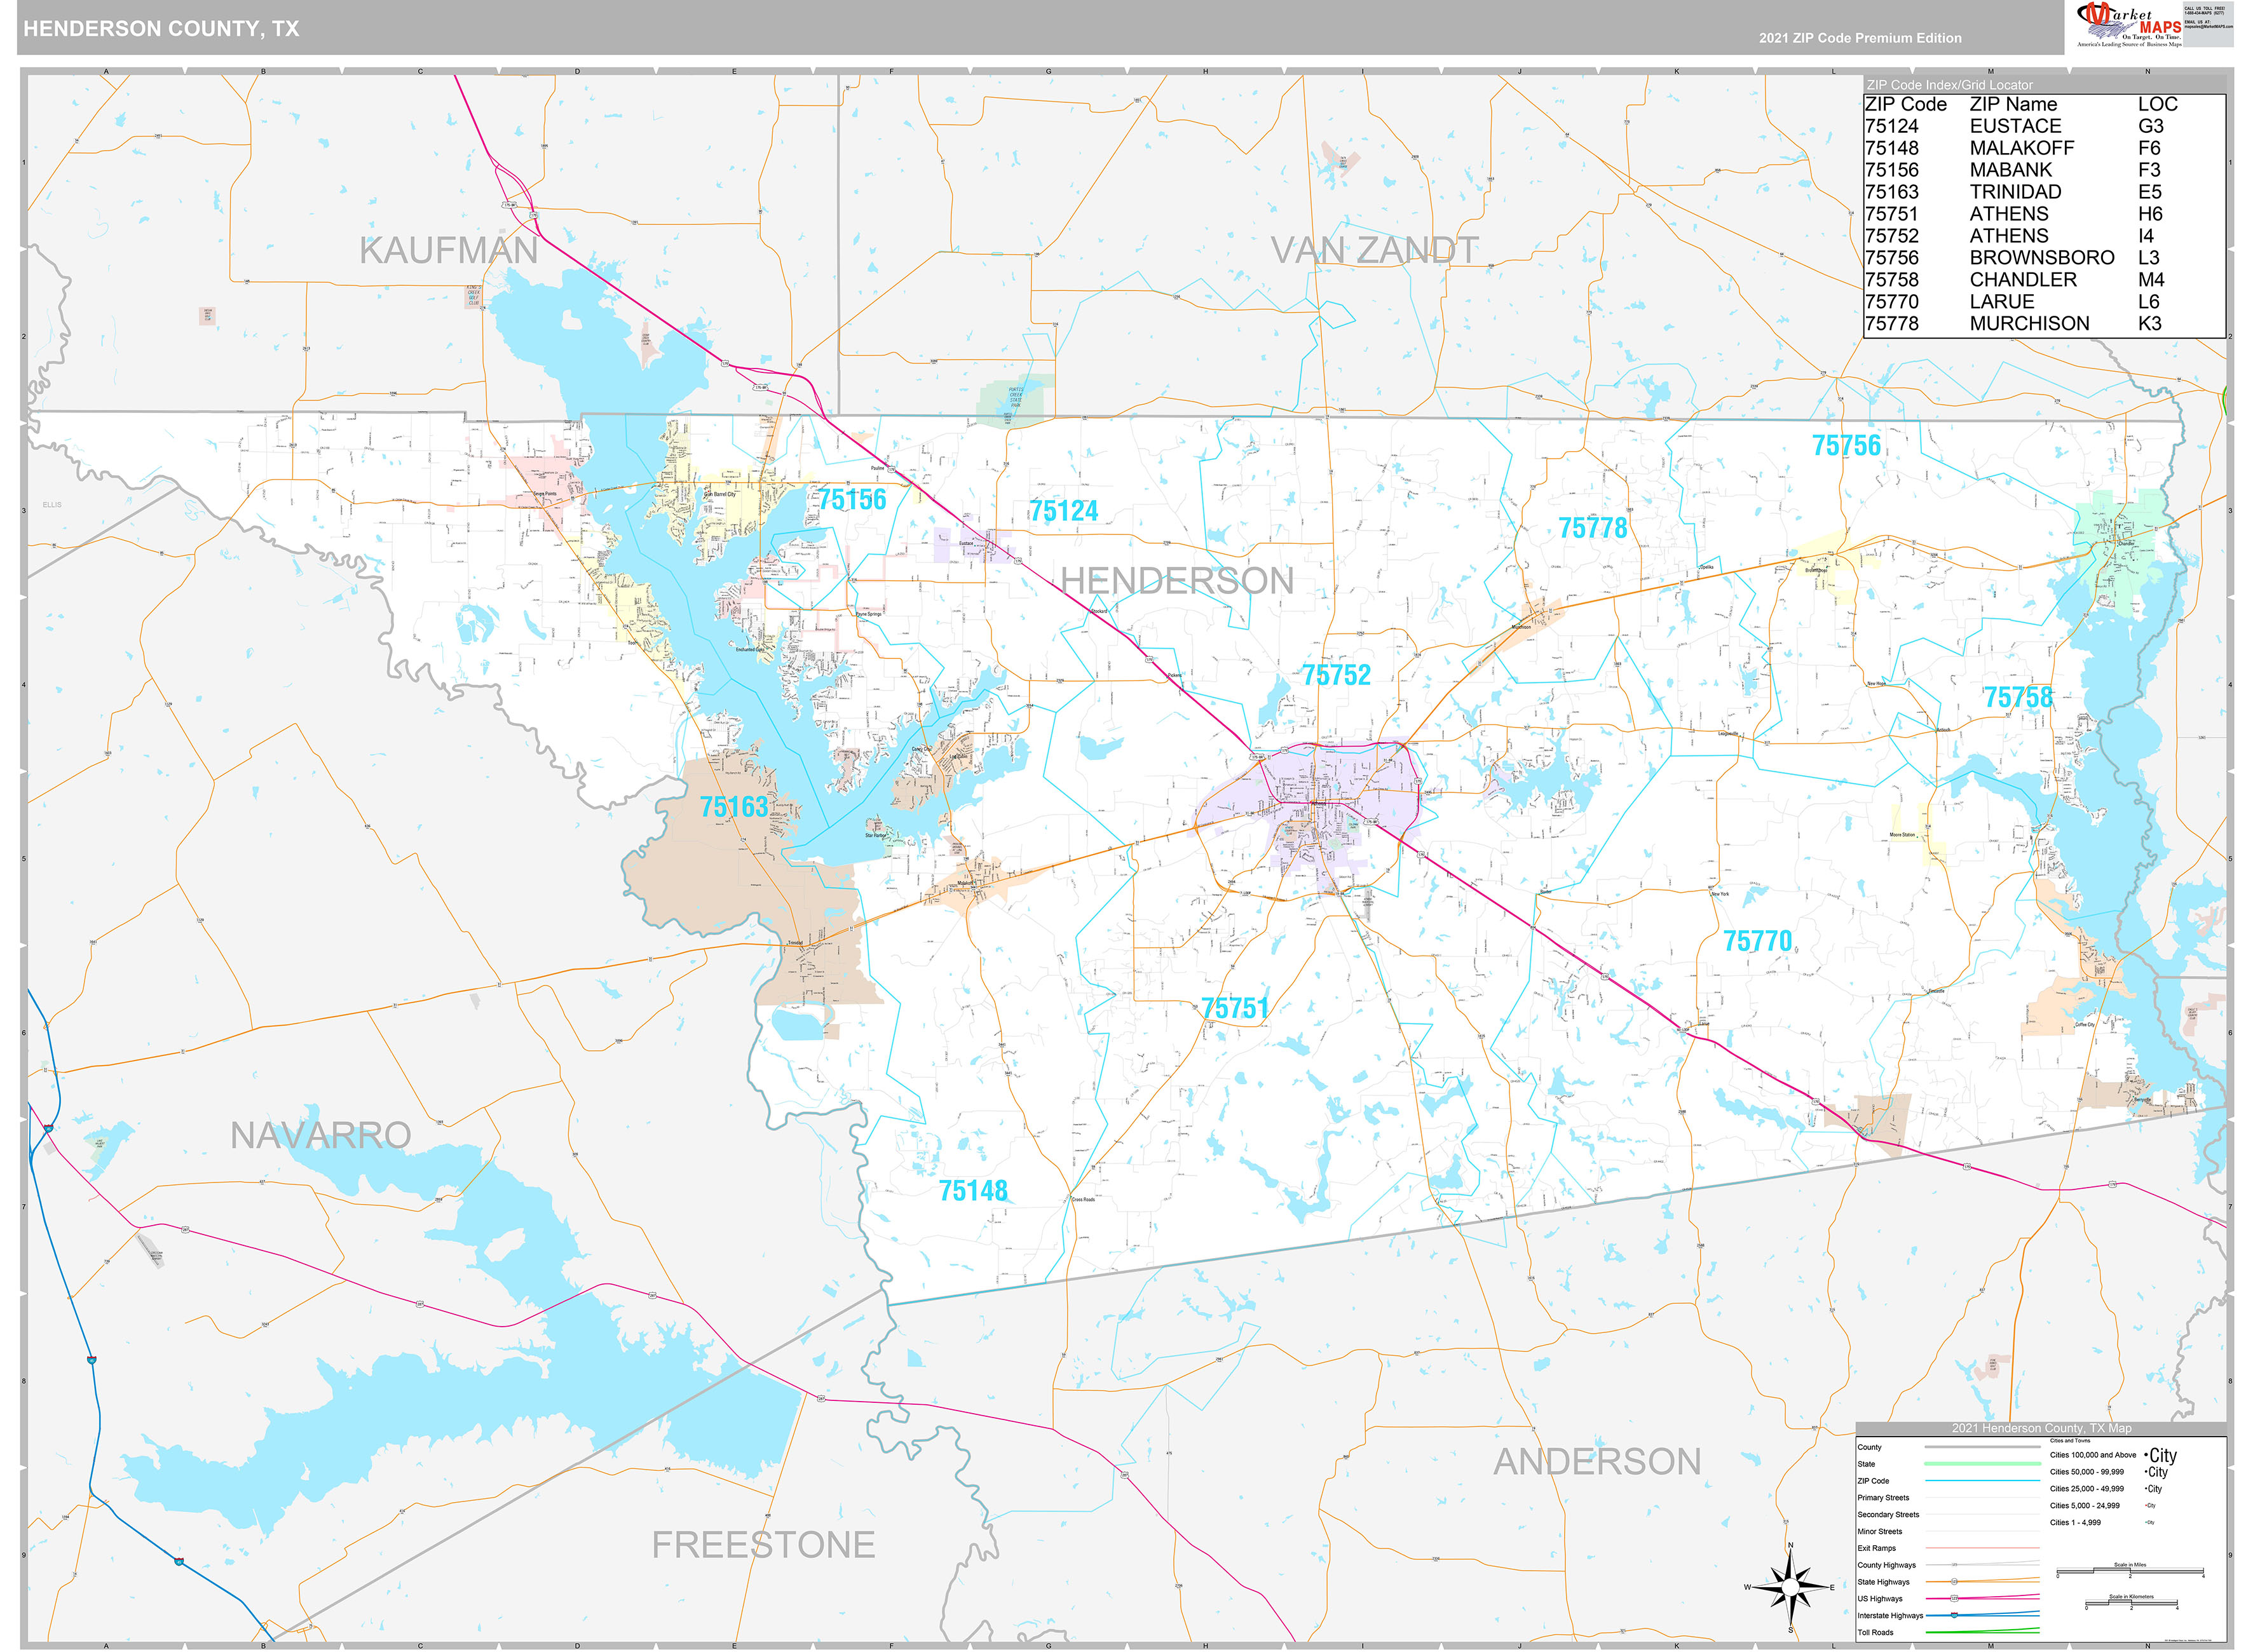Click the 75778 ZIP label on the map
The width and height of the screenshot is (2253, 1652).
point(1593,528)
